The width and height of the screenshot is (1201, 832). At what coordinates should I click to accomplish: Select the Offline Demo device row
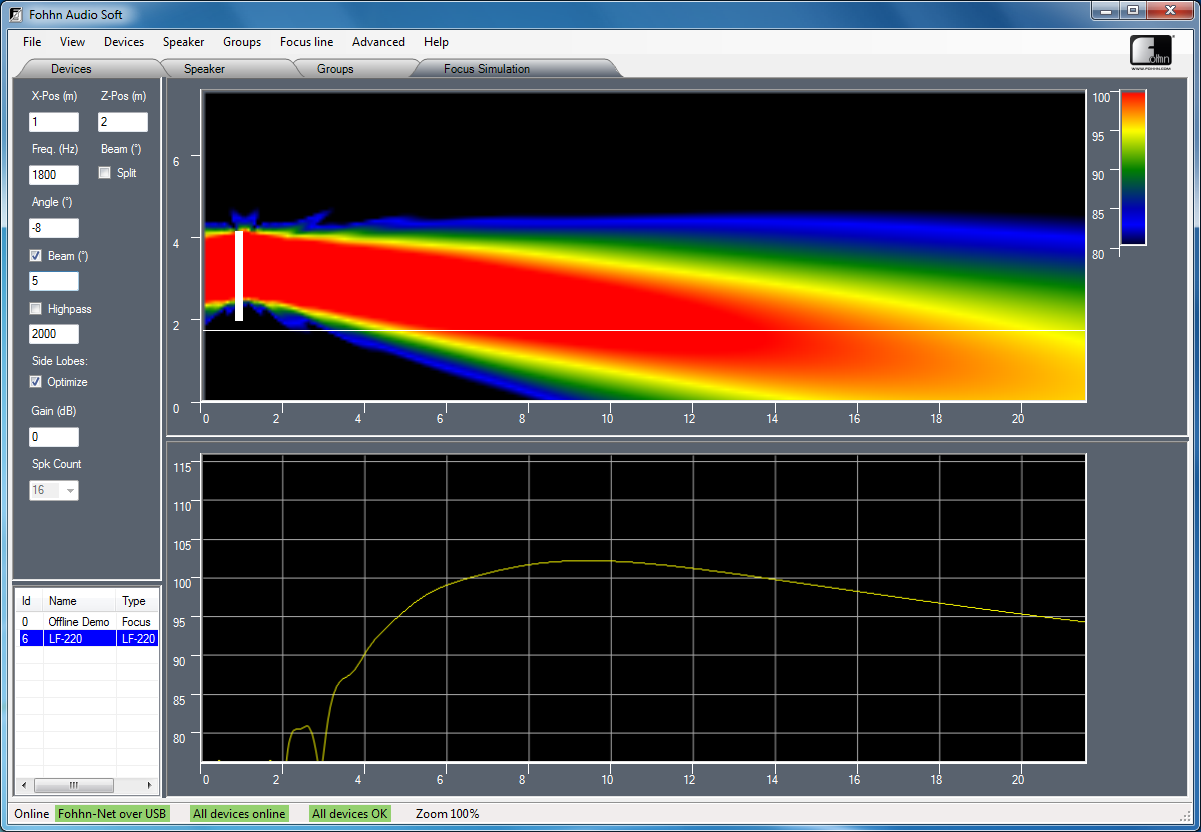[x=88, y=622]
